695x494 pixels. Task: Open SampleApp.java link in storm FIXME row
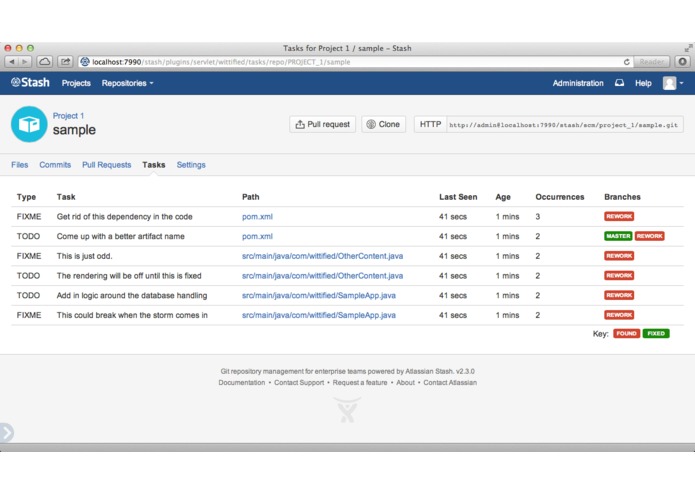319,315
